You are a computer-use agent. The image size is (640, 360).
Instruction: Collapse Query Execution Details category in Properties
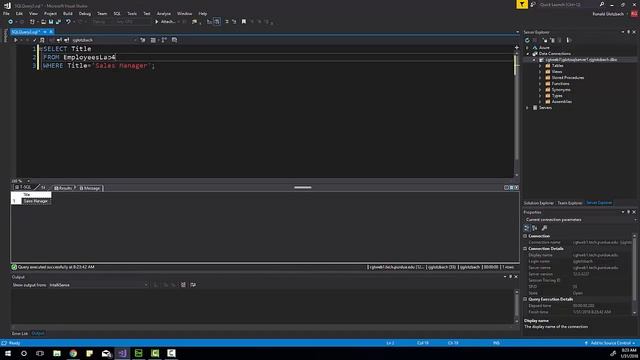point(525,299)
